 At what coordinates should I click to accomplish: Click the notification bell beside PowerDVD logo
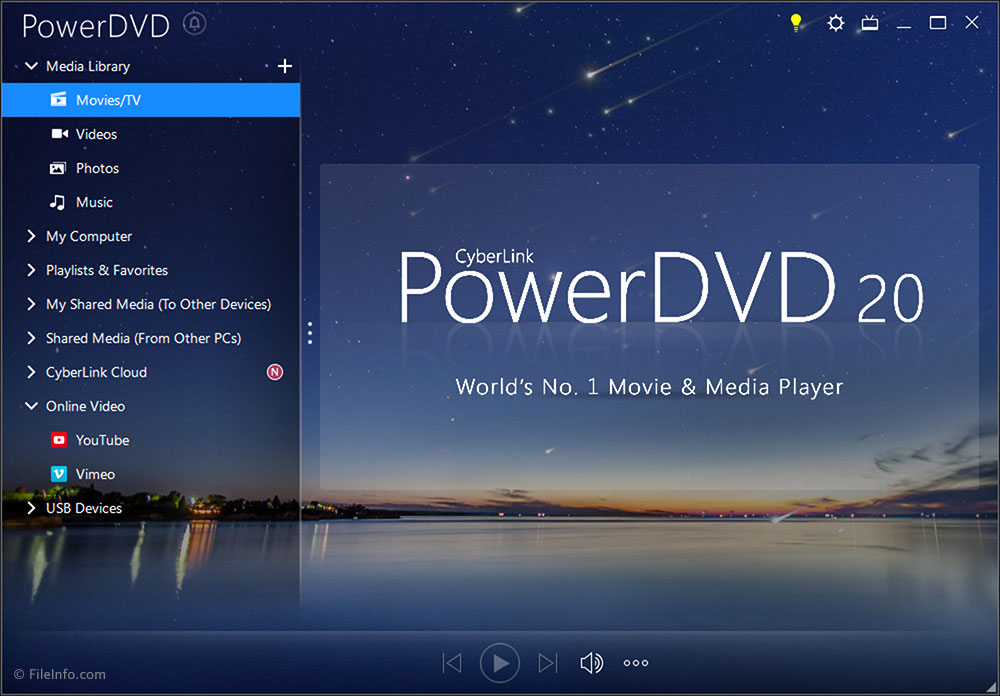point(194,23)
